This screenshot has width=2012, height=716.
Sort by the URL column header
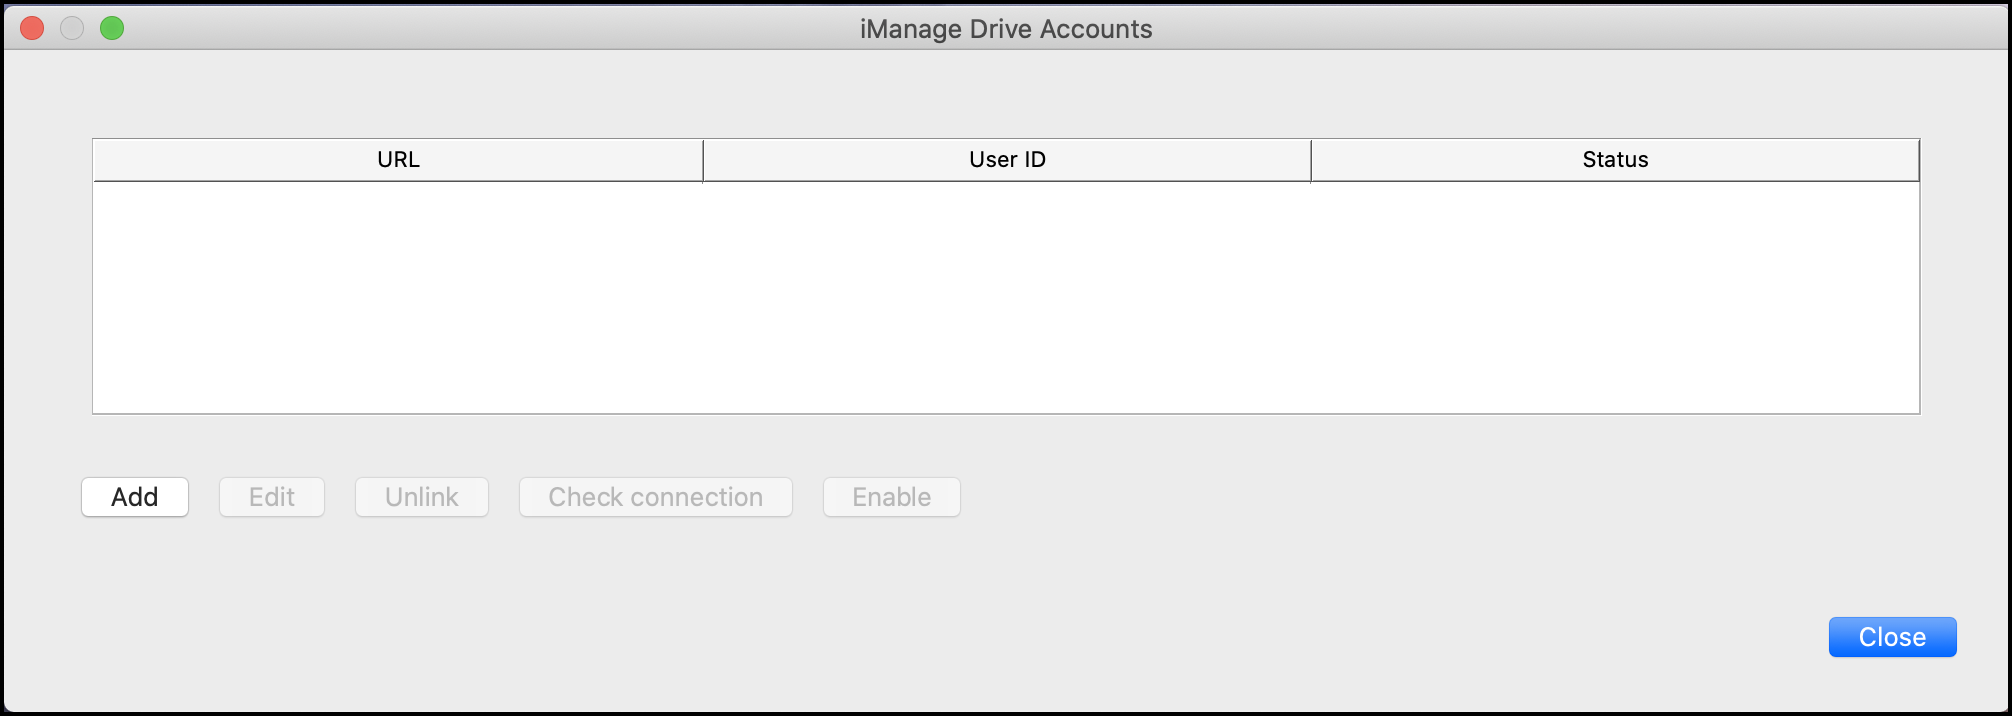tap(398, 160)
